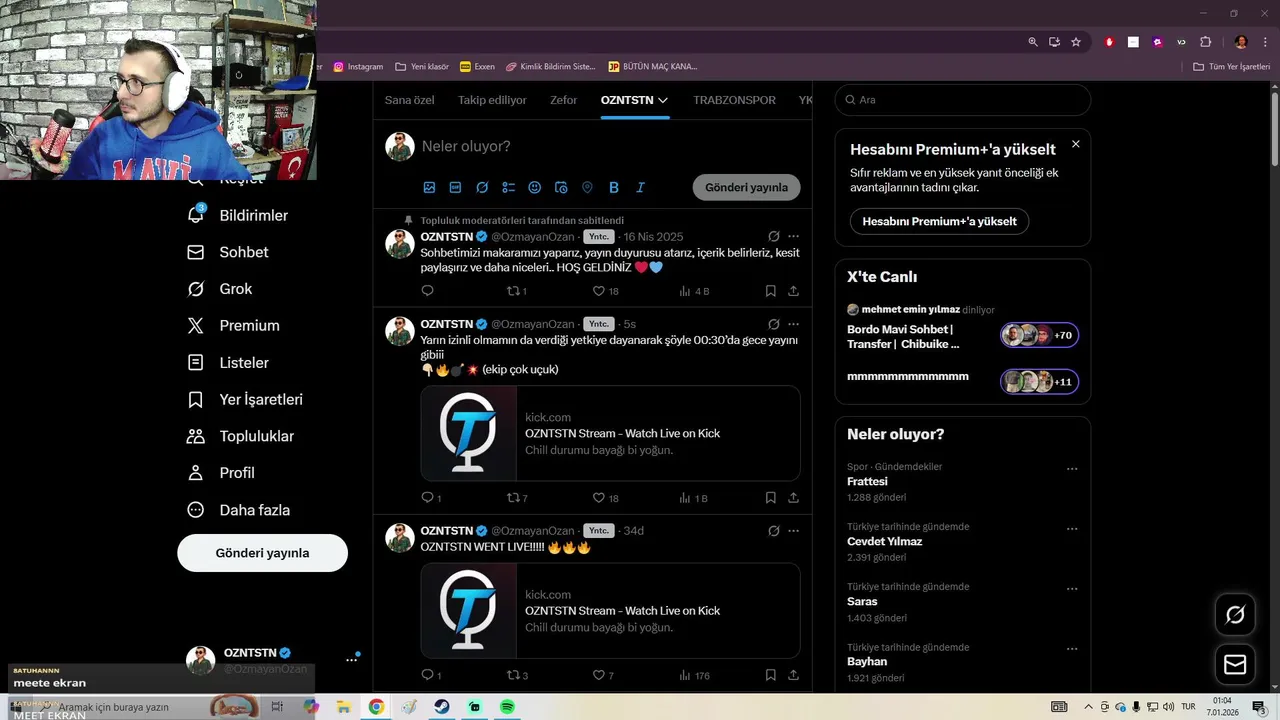The width and height of the screenshot is (1280, 720).
Task: Open account switcher dots beside OZNTSTN
Action: pyautogui.click(x=351, y=660)
